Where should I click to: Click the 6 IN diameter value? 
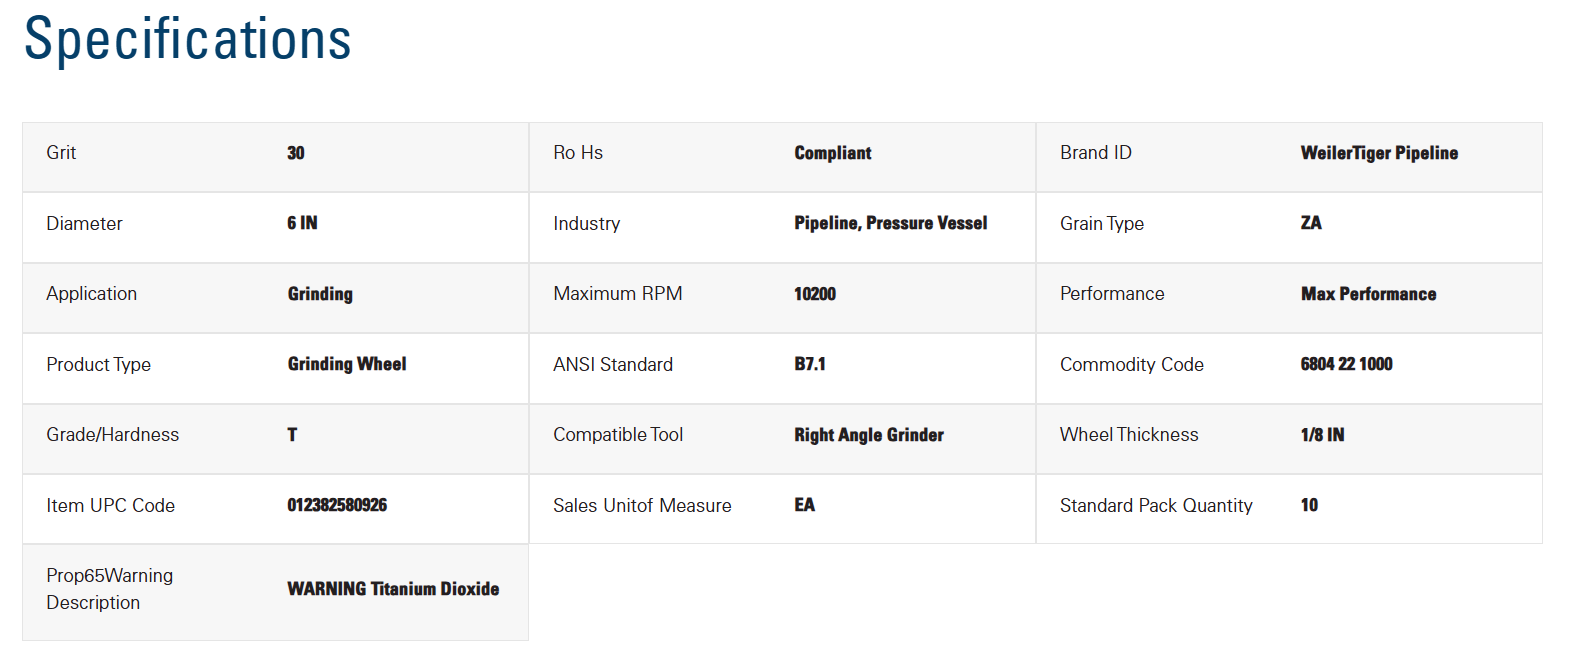(302, 223)
